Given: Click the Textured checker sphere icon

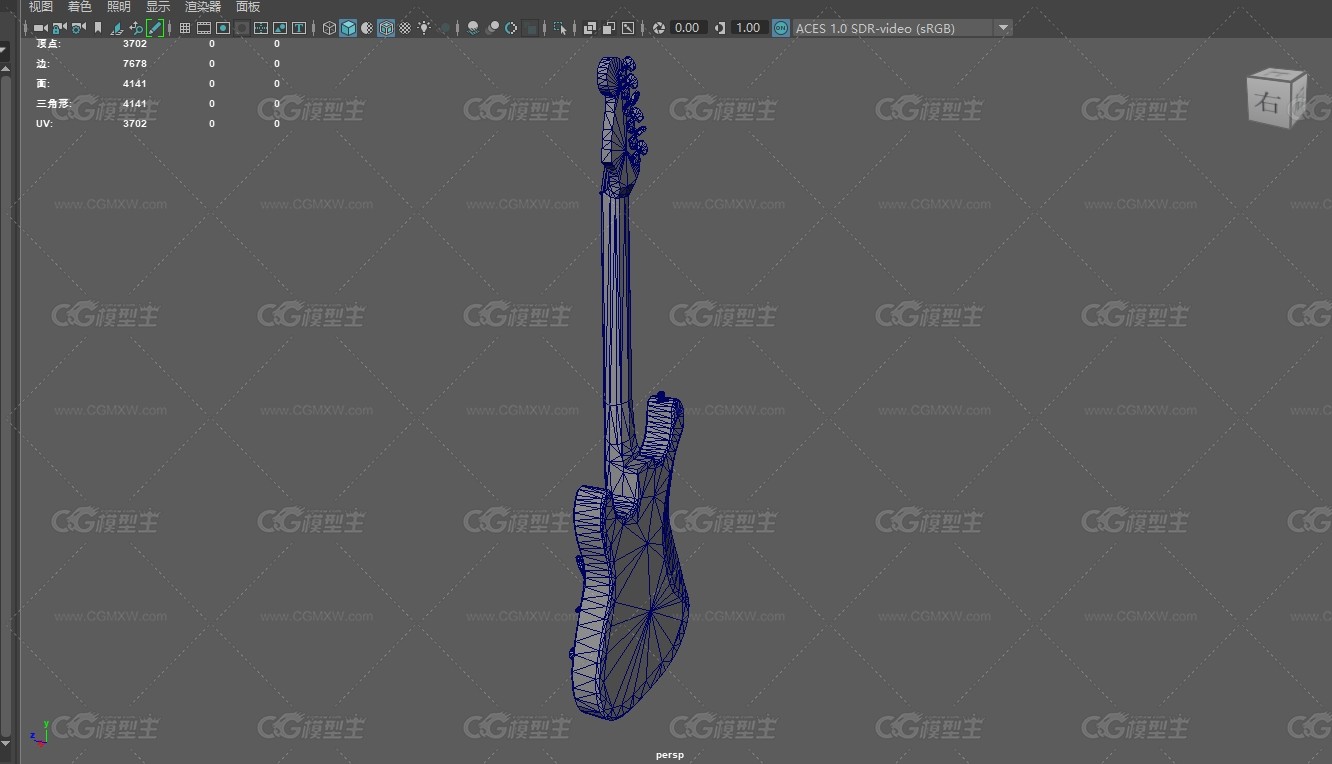Looking at the screenshot, I should [x=405, y=28].
